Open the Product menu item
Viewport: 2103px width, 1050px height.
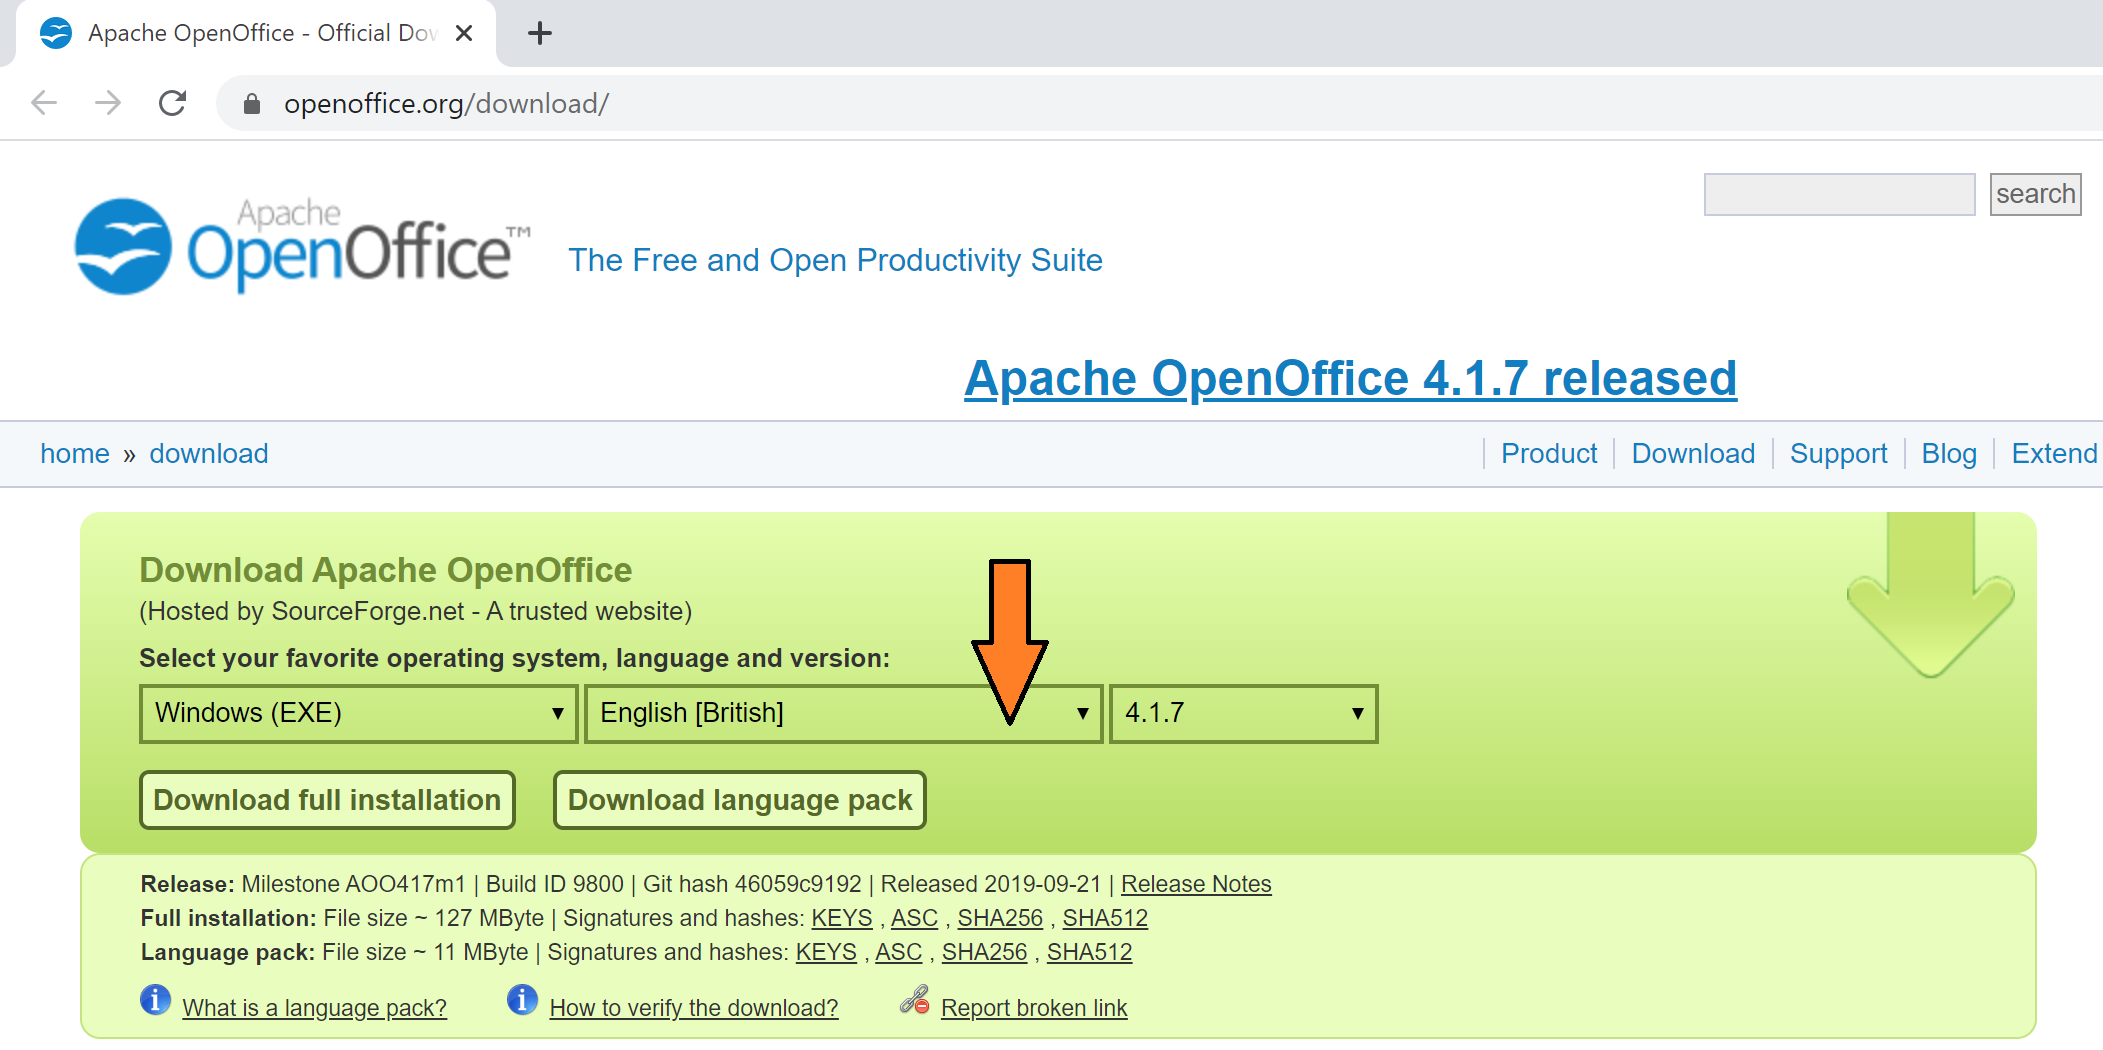(x=1548, y=454)
